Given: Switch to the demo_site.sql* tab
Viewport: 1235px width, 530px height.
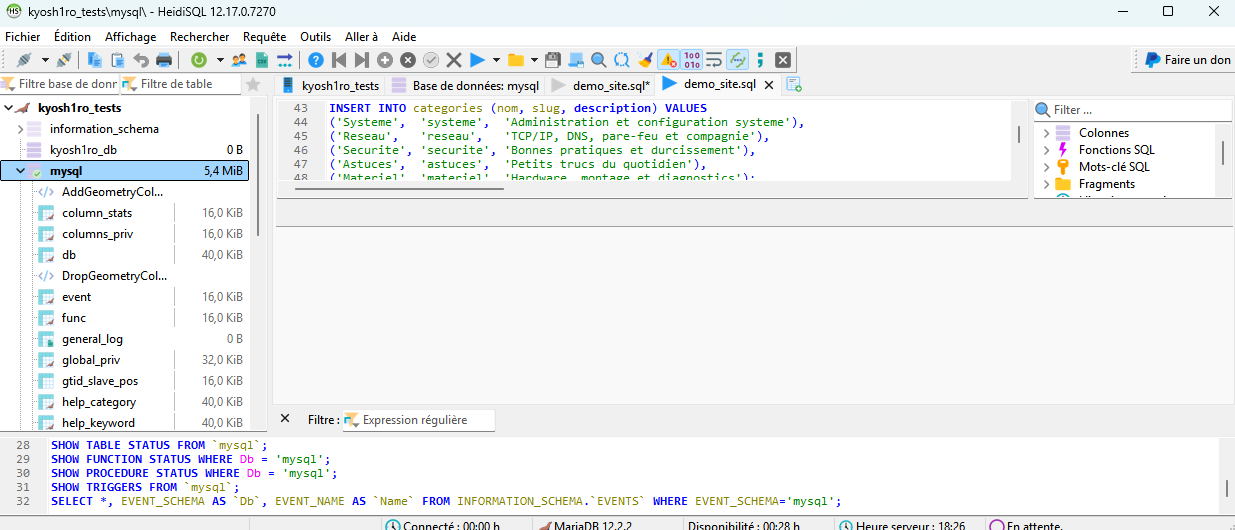Looking at the screenshot, I should point(600,85).
